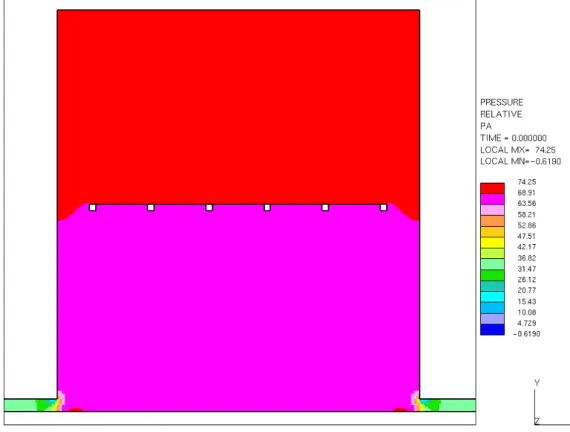Image resolution: width=570 pixels, height=432 pixels.
Task: Click the teal legend swatch above 20.77
Action: pos(492,286)
